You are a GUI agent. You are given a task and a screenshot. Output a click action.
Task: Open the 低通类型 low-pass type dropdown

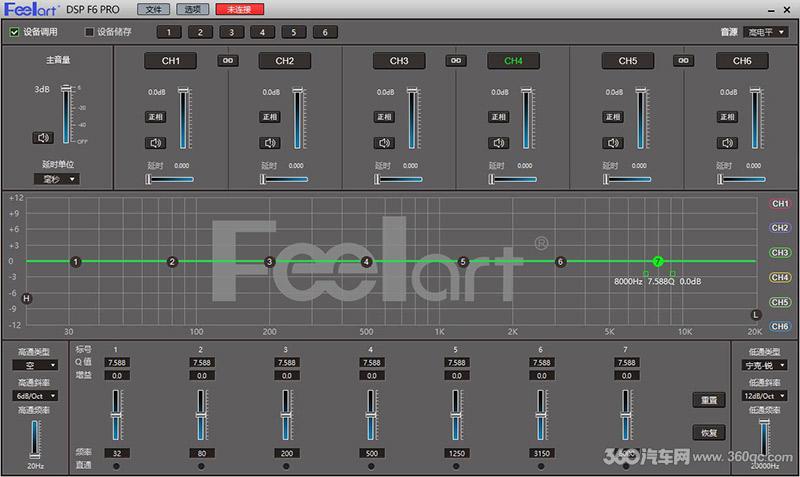764,365
